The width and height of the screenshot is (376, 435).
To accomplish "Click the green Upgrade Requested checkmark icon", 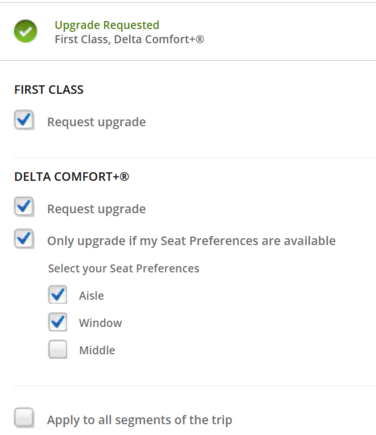I will 25,31.
